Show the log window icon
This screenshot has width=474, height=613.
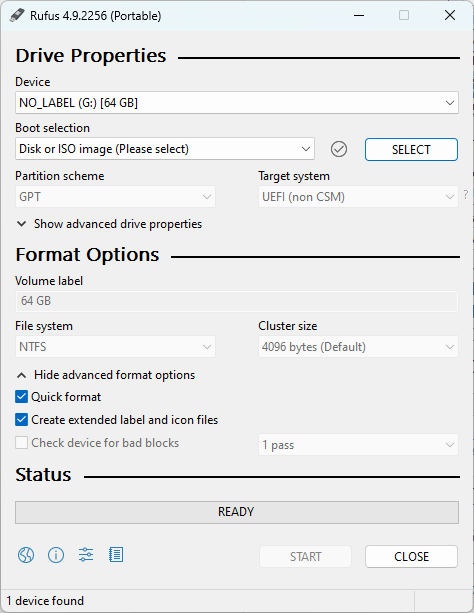tap(116, 555)
